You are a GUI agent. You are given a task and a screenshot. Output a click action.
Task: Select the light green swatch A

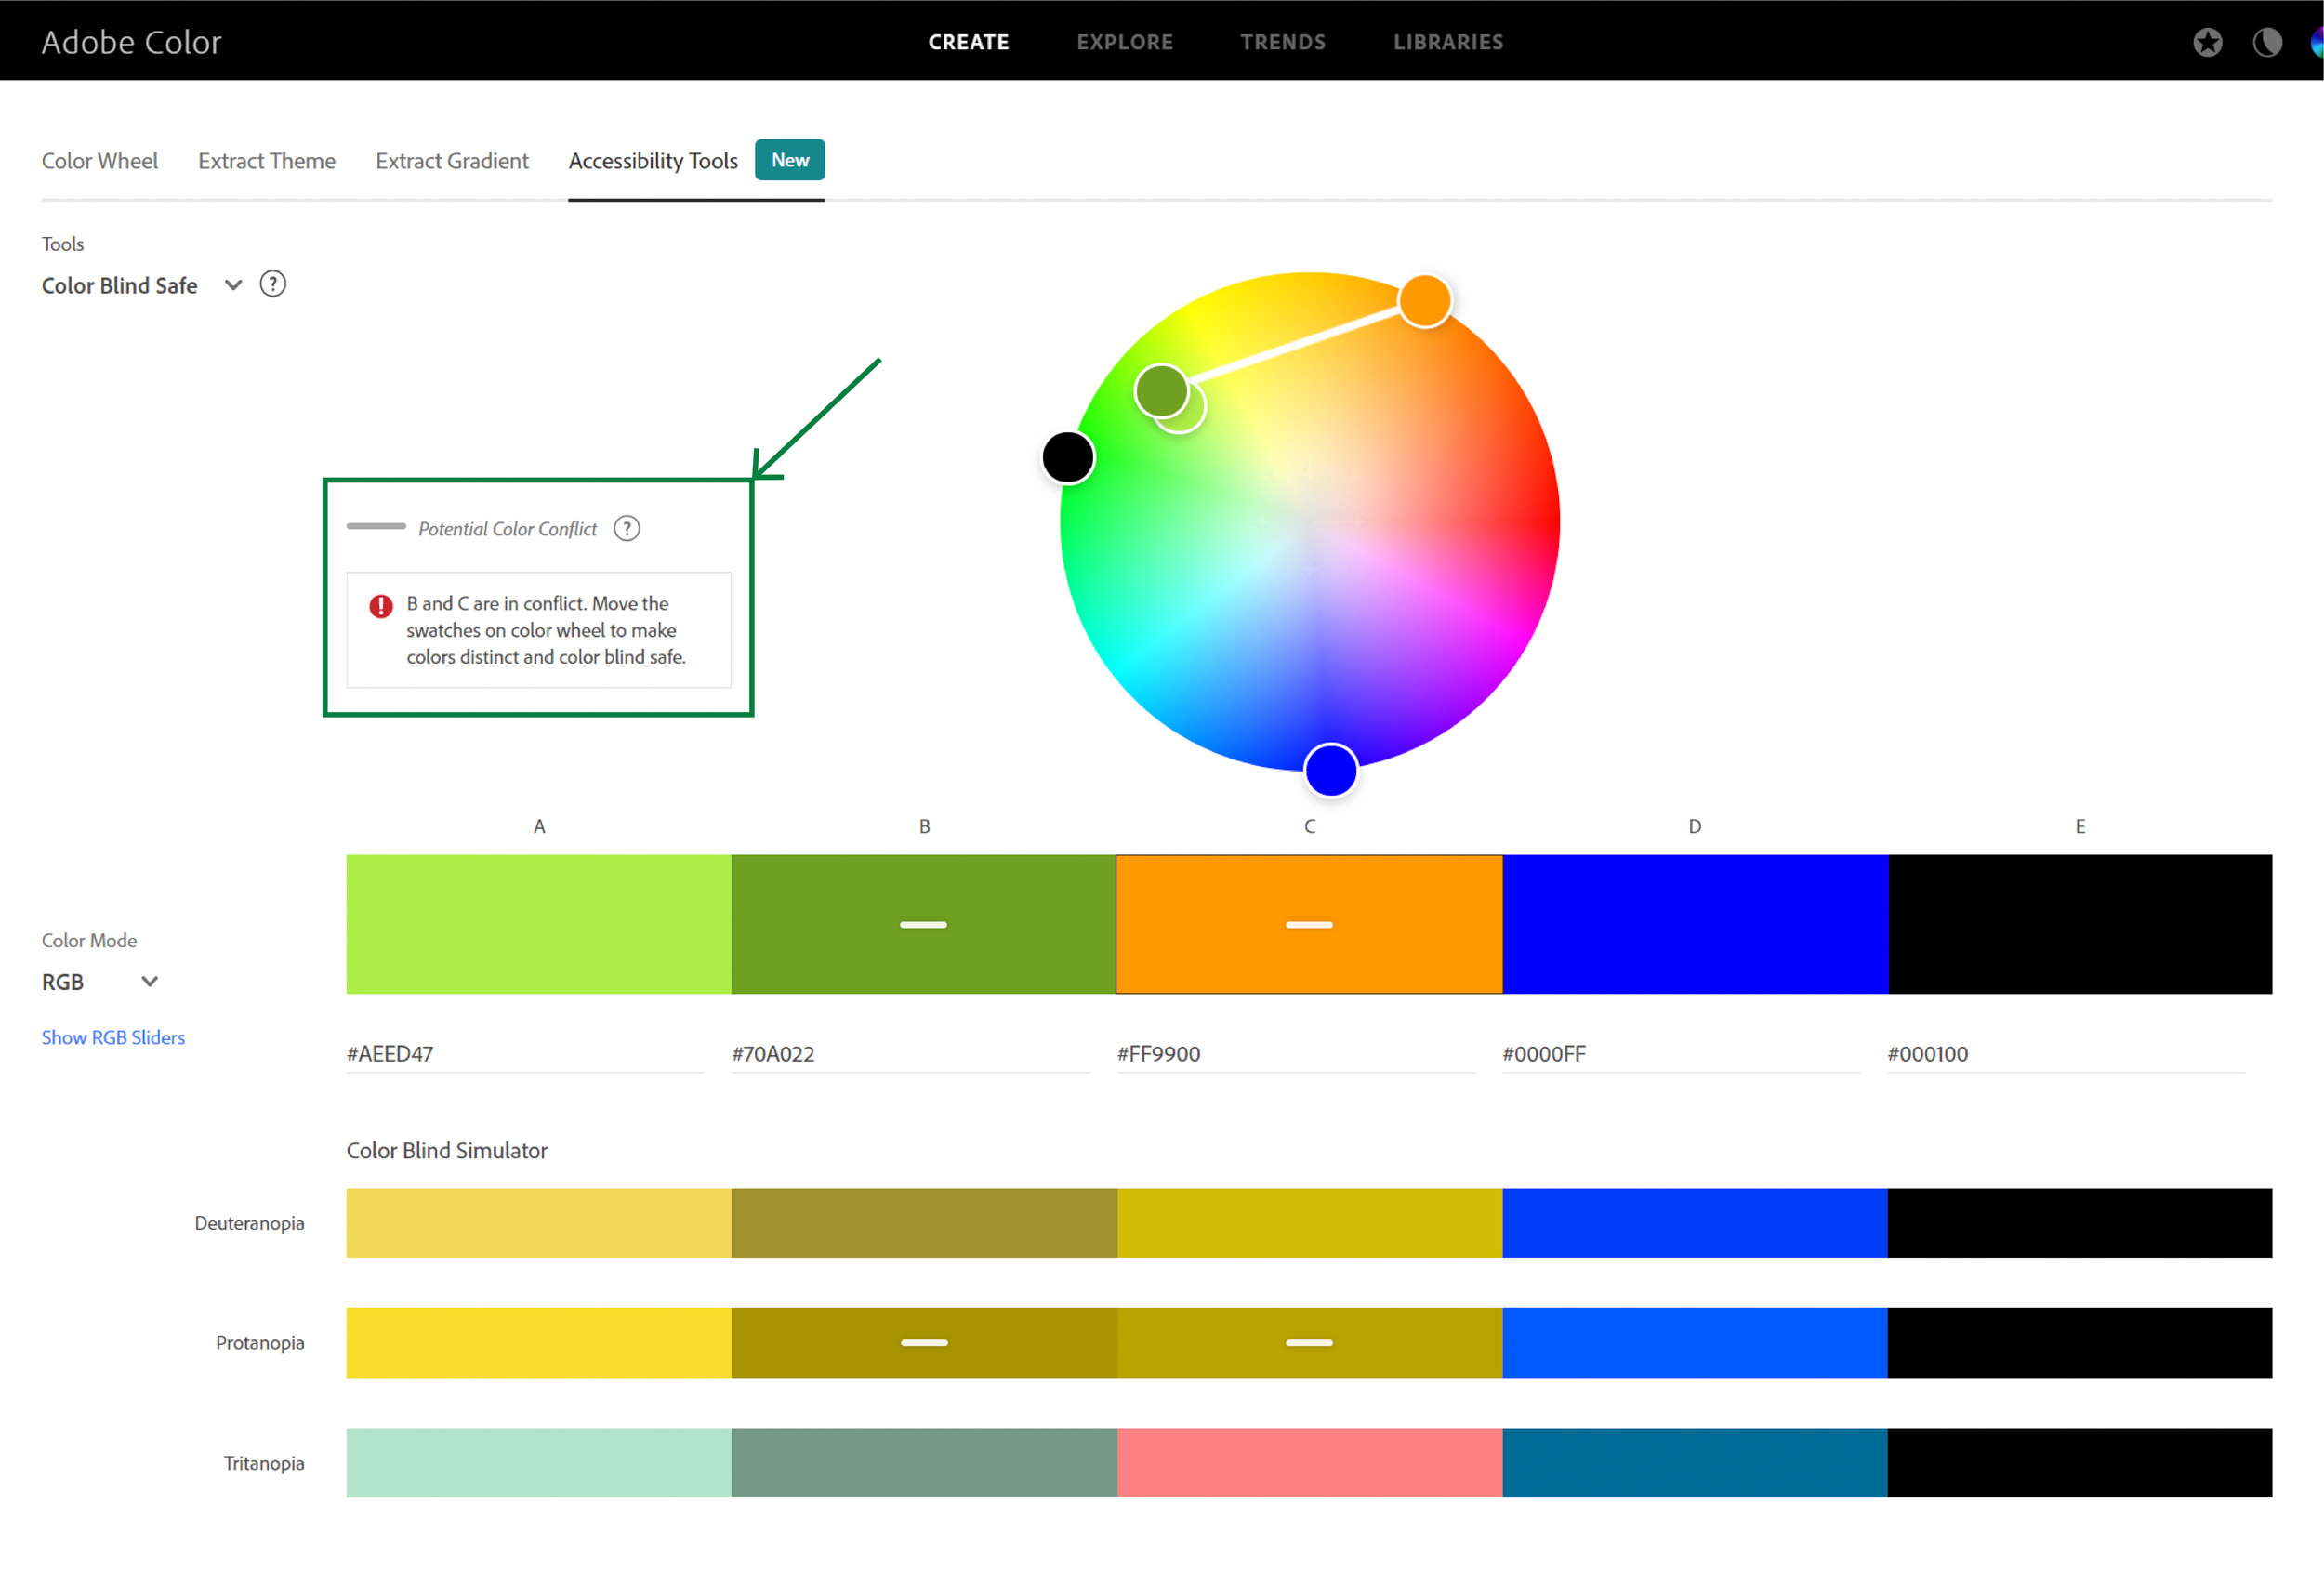(538, 924)
